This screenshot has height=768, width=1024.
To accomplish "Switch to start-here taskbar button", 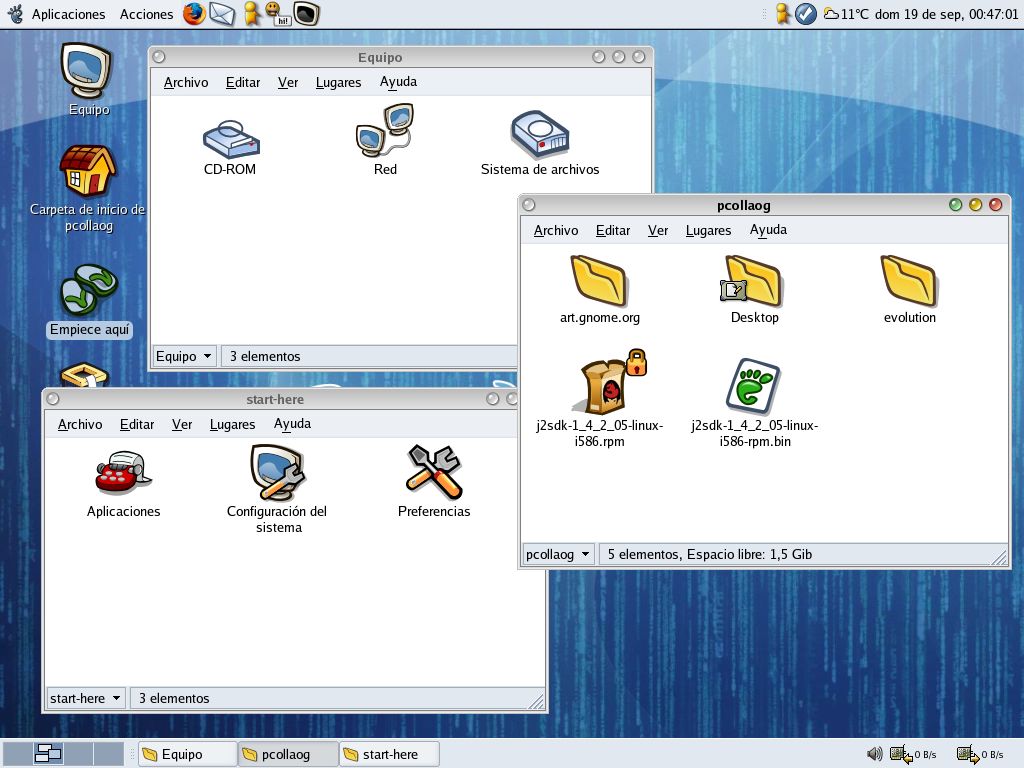I will point(389,754).
